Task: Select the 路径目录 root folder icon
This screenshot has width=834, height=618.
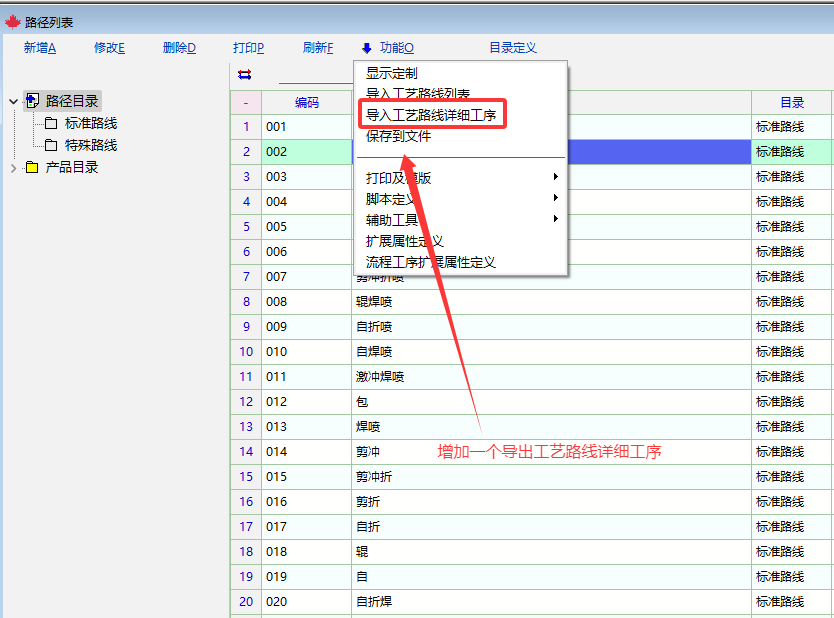Action: tap(32, 101)
